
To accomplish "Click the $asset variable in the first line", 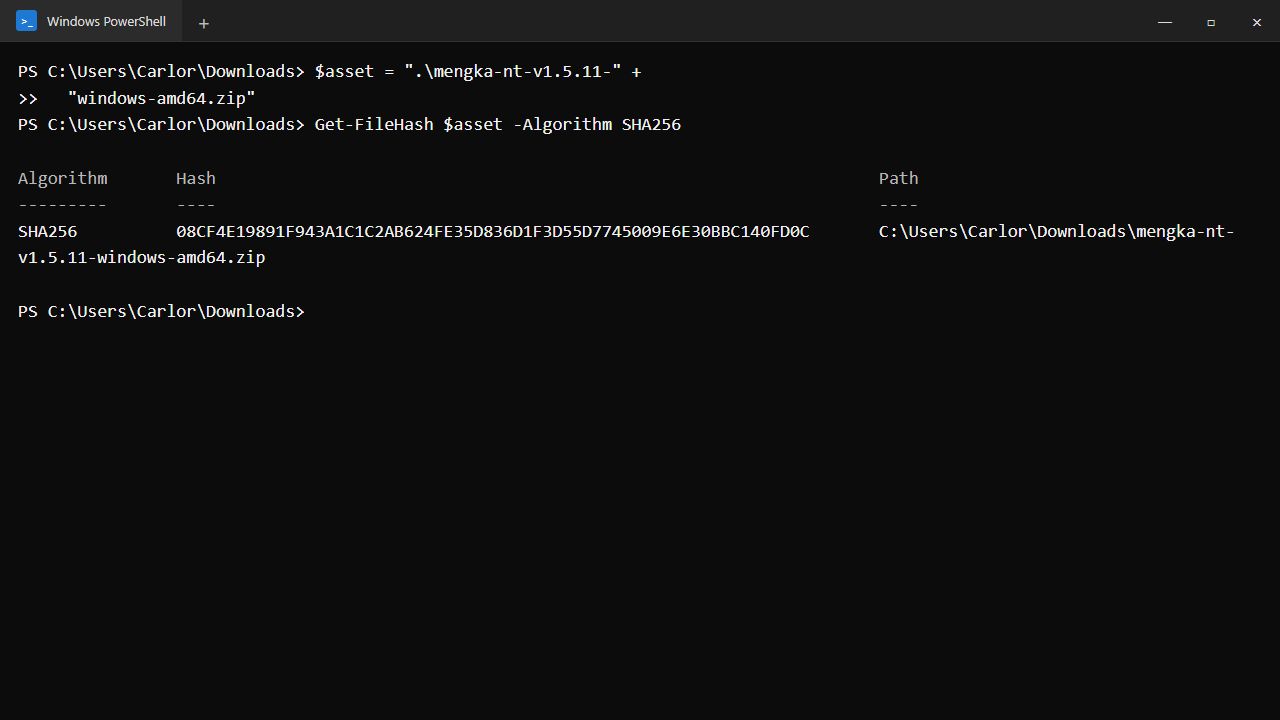I will [x=344, y=71].
